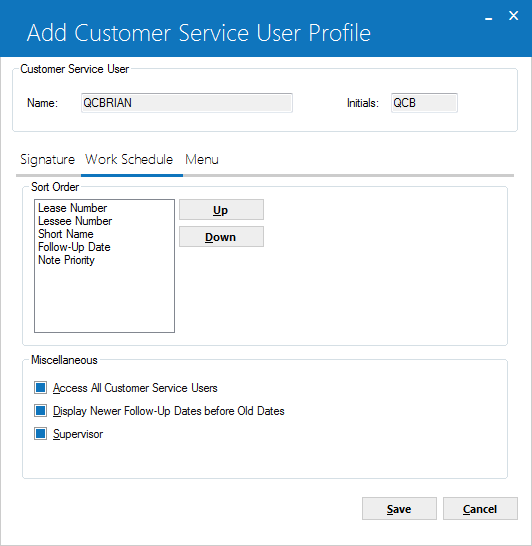Screen dimensions: 532x546
Task: Click the Down button for sort order
Action: [221, 237]
